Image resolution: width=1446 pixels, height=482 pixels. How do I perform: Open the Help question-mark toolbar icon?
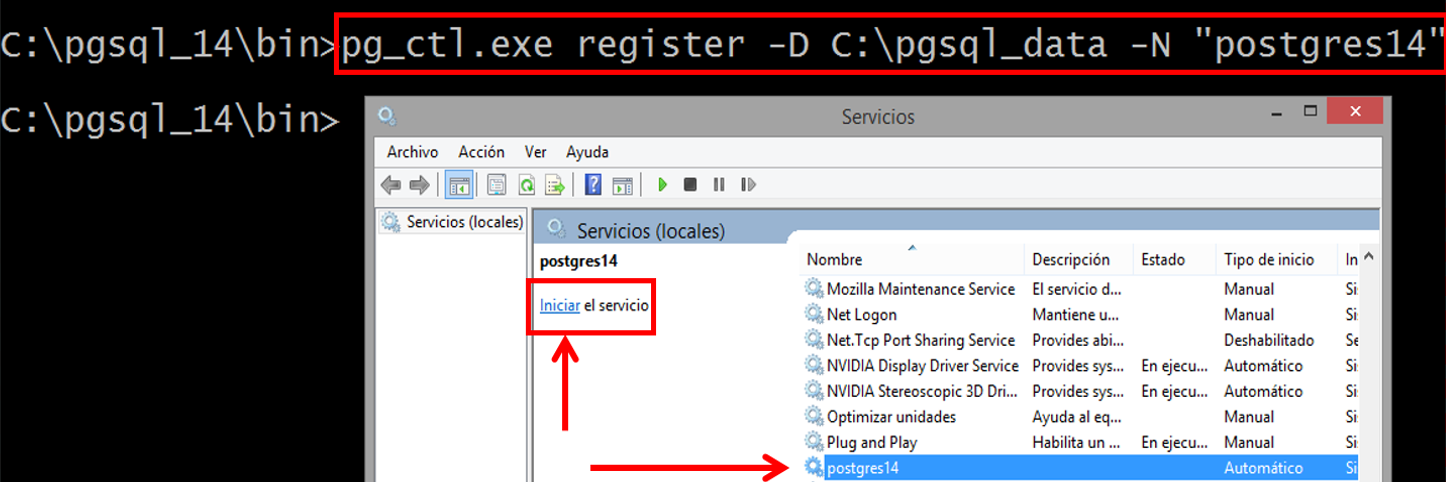[x=593, y=184]
